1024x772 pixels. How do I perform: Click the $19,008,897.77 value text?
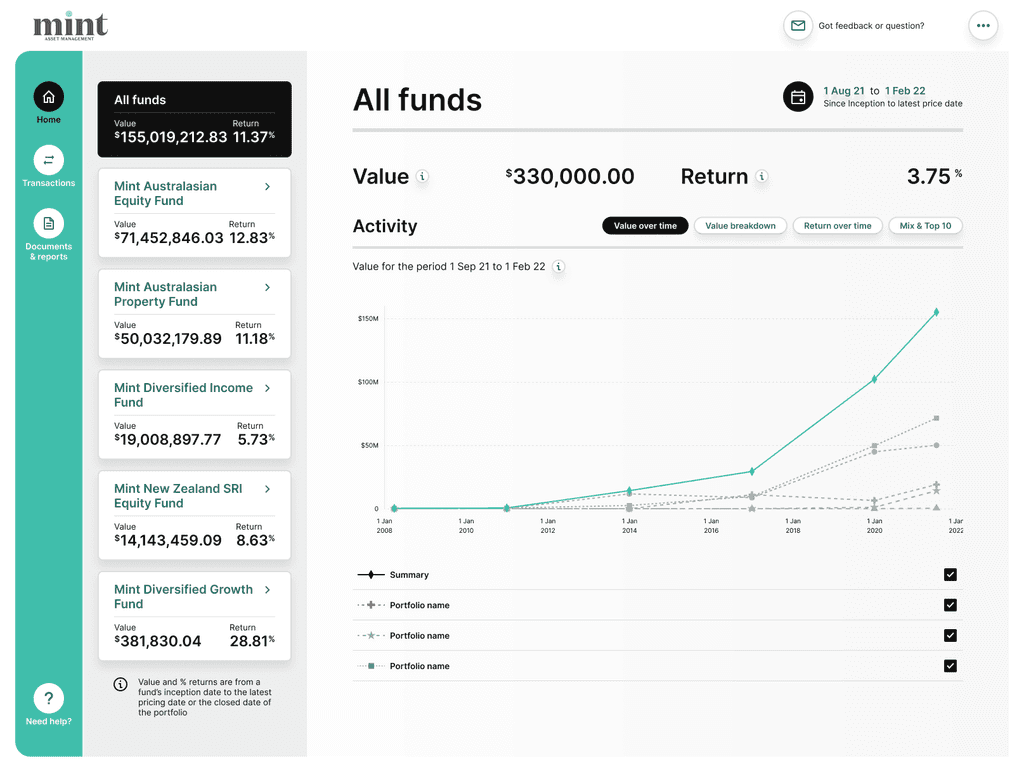pos(167,440)
